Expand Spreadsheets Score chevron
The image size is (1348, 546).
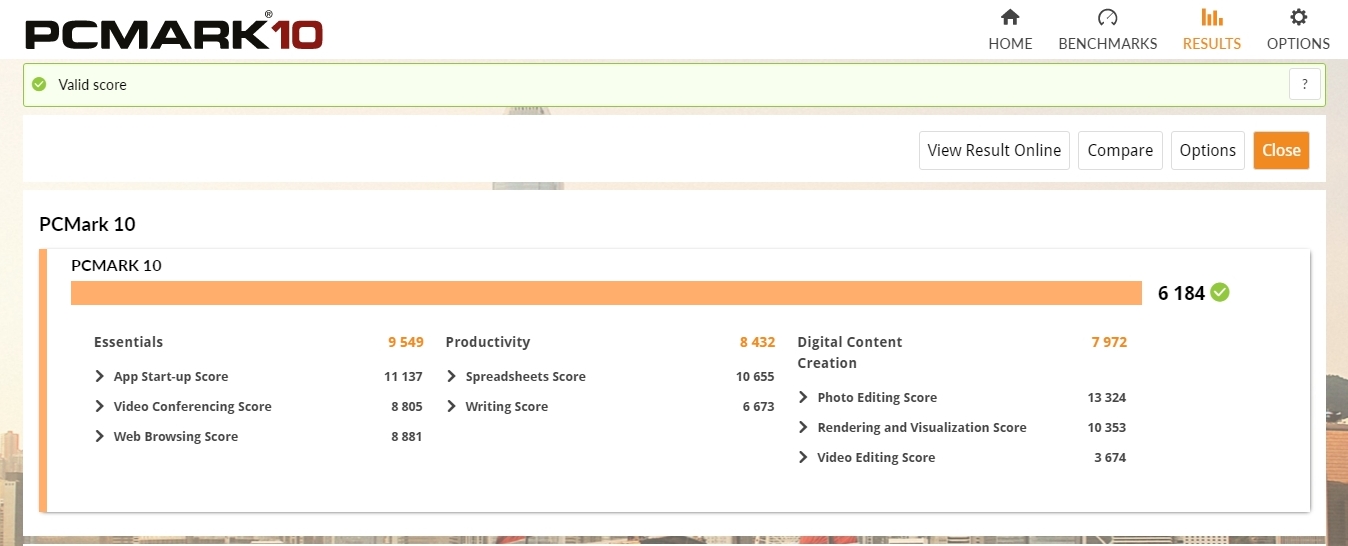click(x=452, y=377)
